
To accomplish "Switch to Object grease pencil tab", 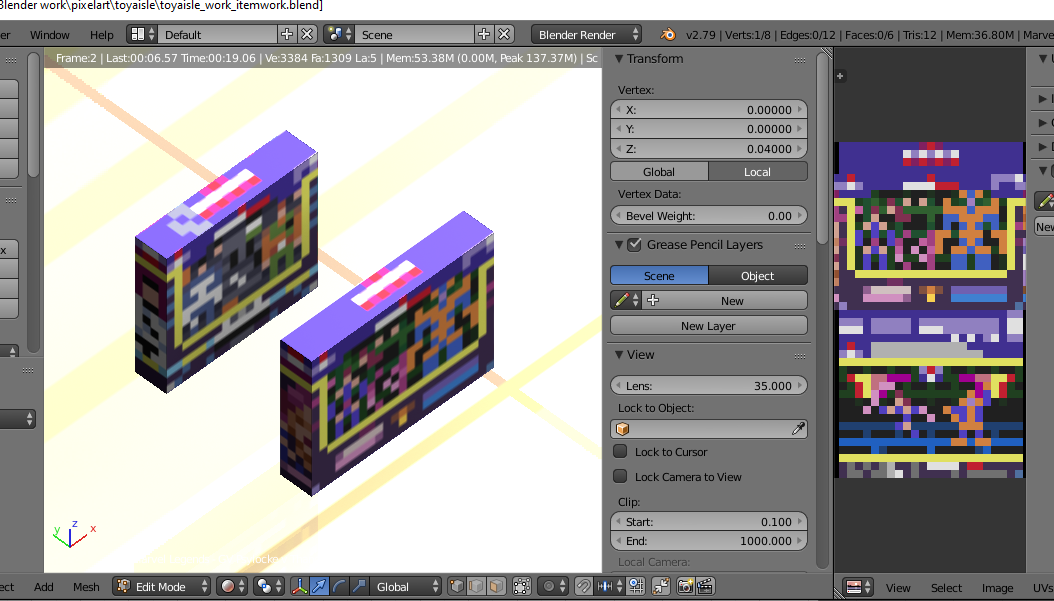I will point(757,275).
